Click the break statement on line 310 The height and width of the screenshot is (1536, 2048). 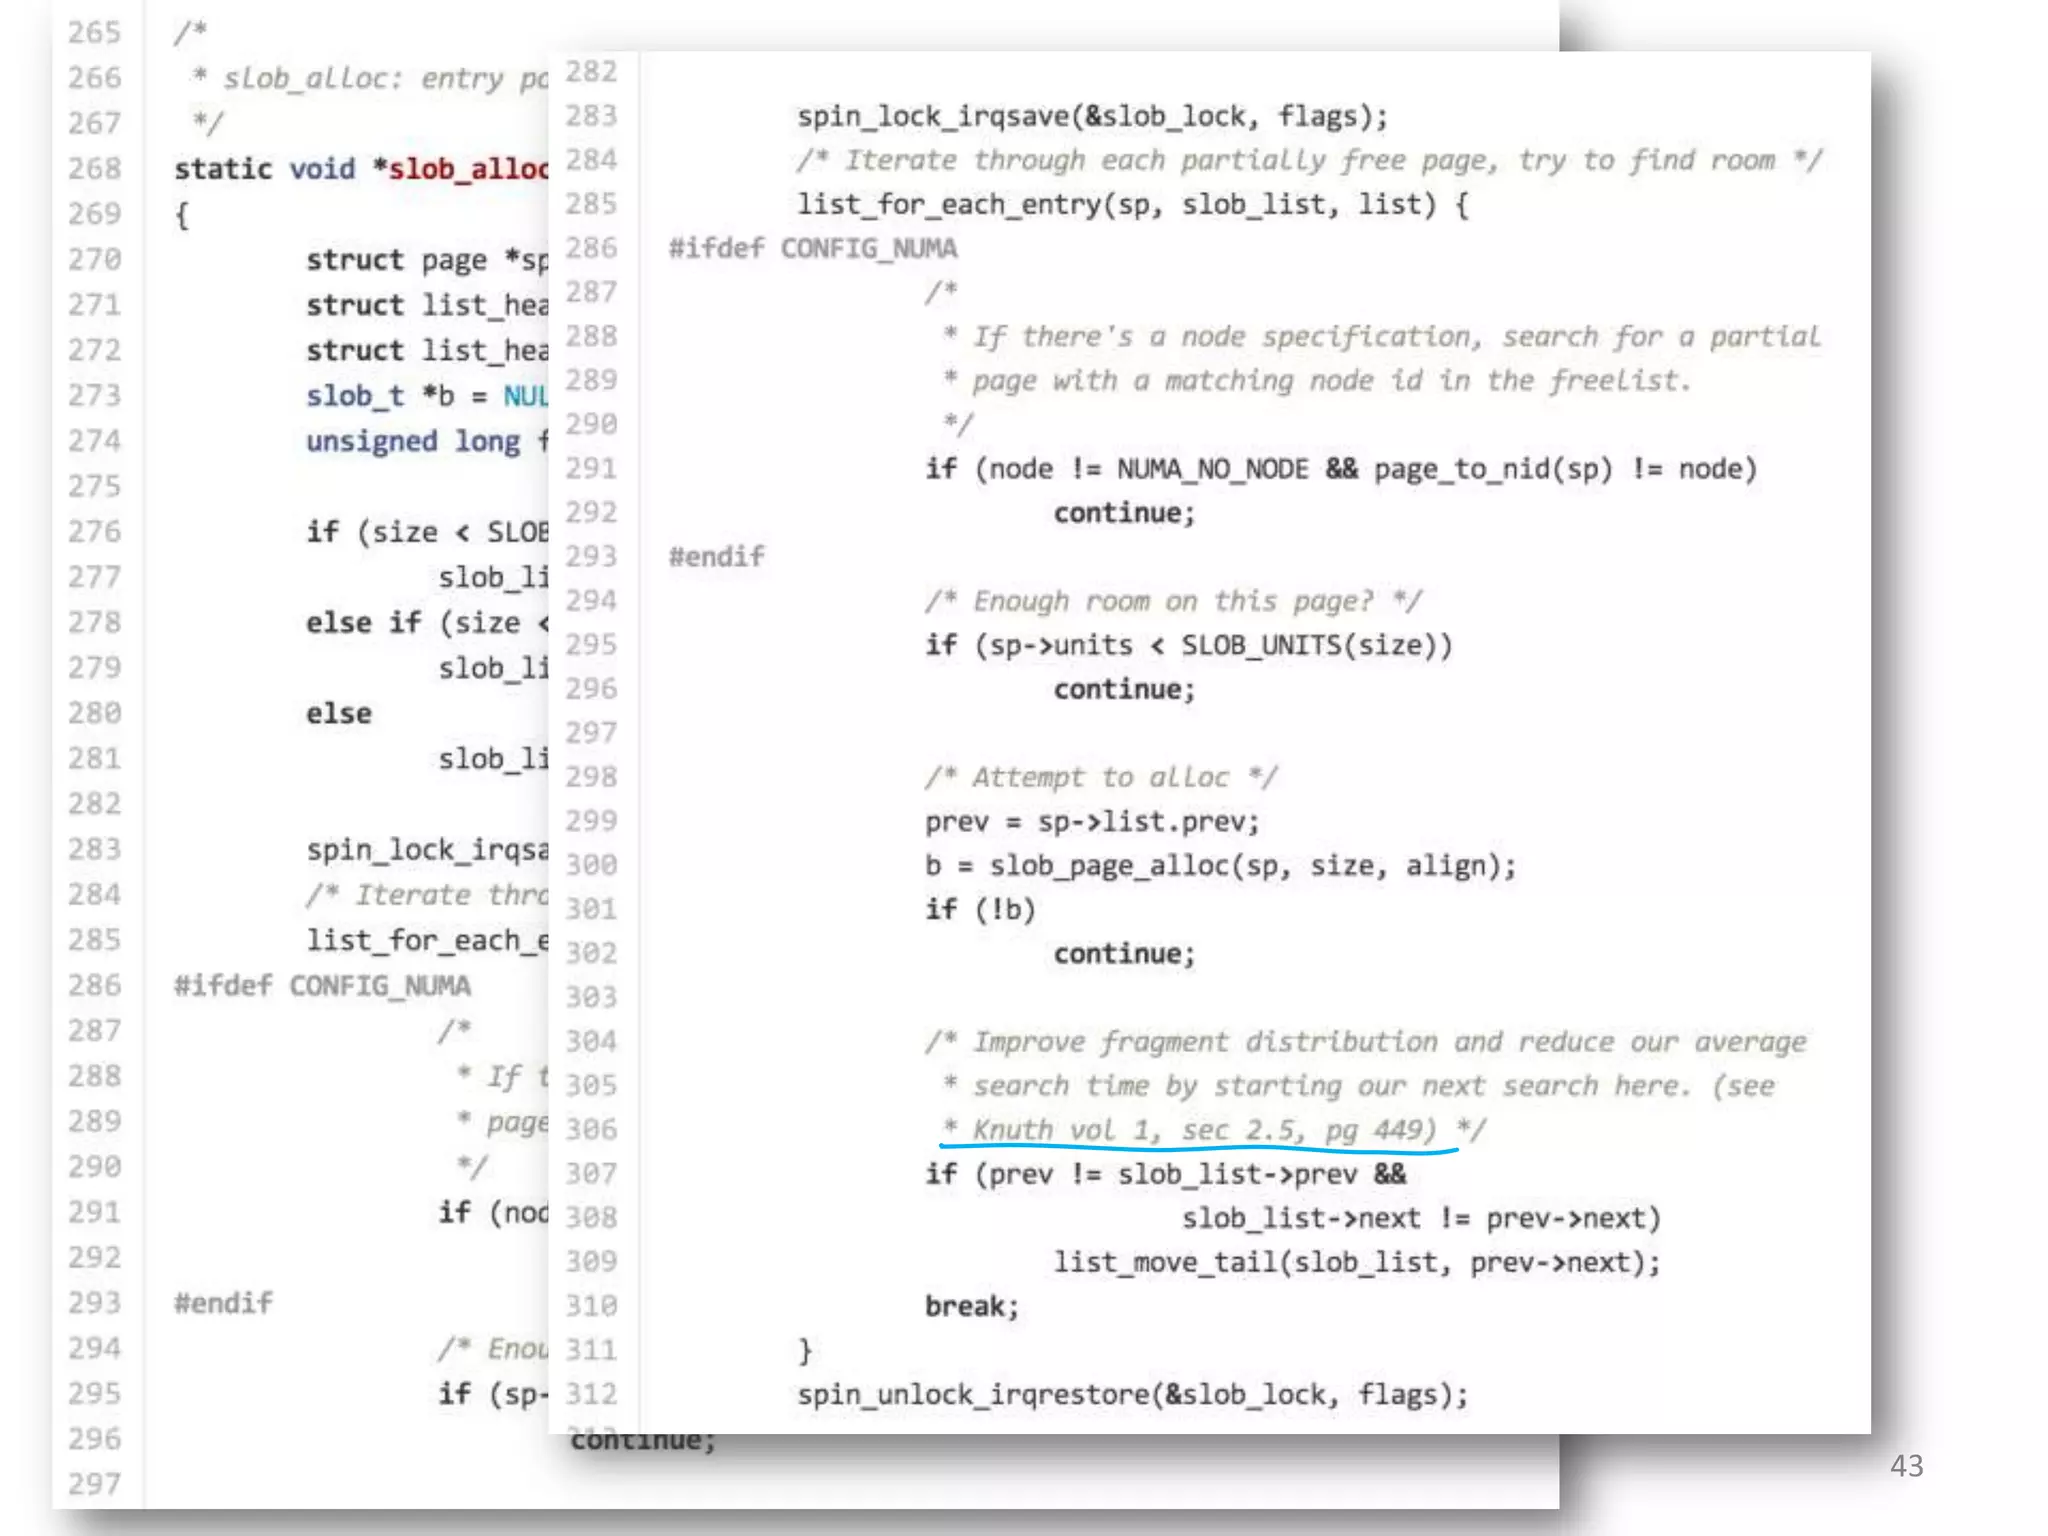pos(970,1306)
